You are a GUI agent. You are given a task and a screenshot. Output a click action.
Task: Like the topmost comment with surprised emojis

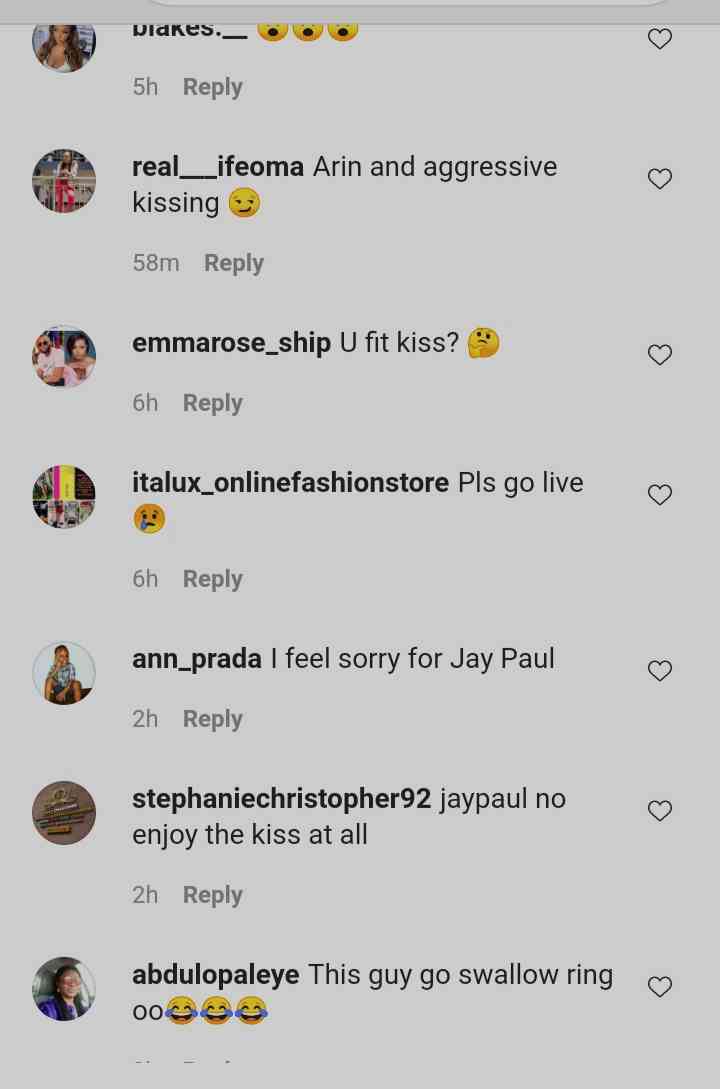pos(660,39)
